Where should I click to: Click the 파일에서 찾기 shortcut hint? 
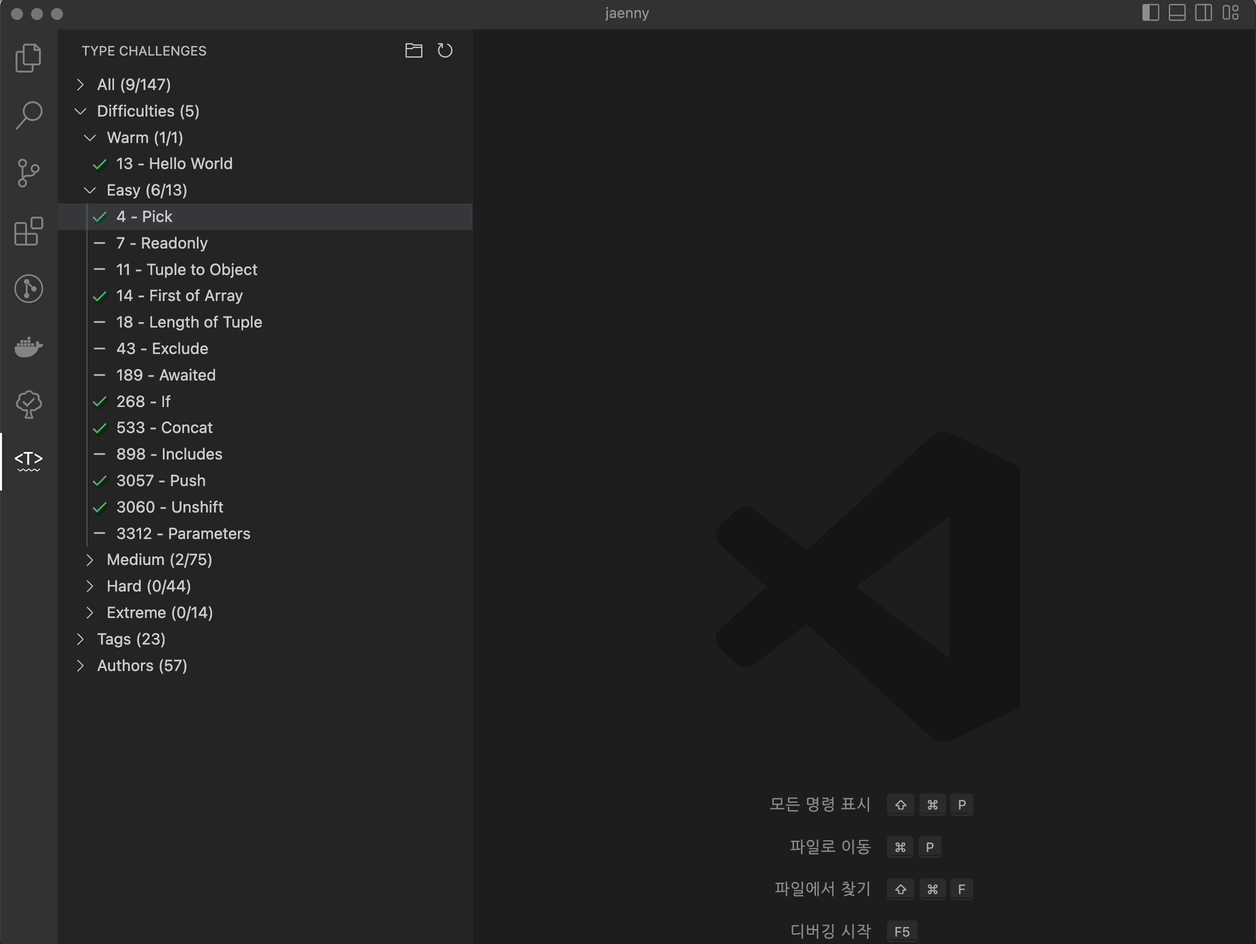click(823, 889)
